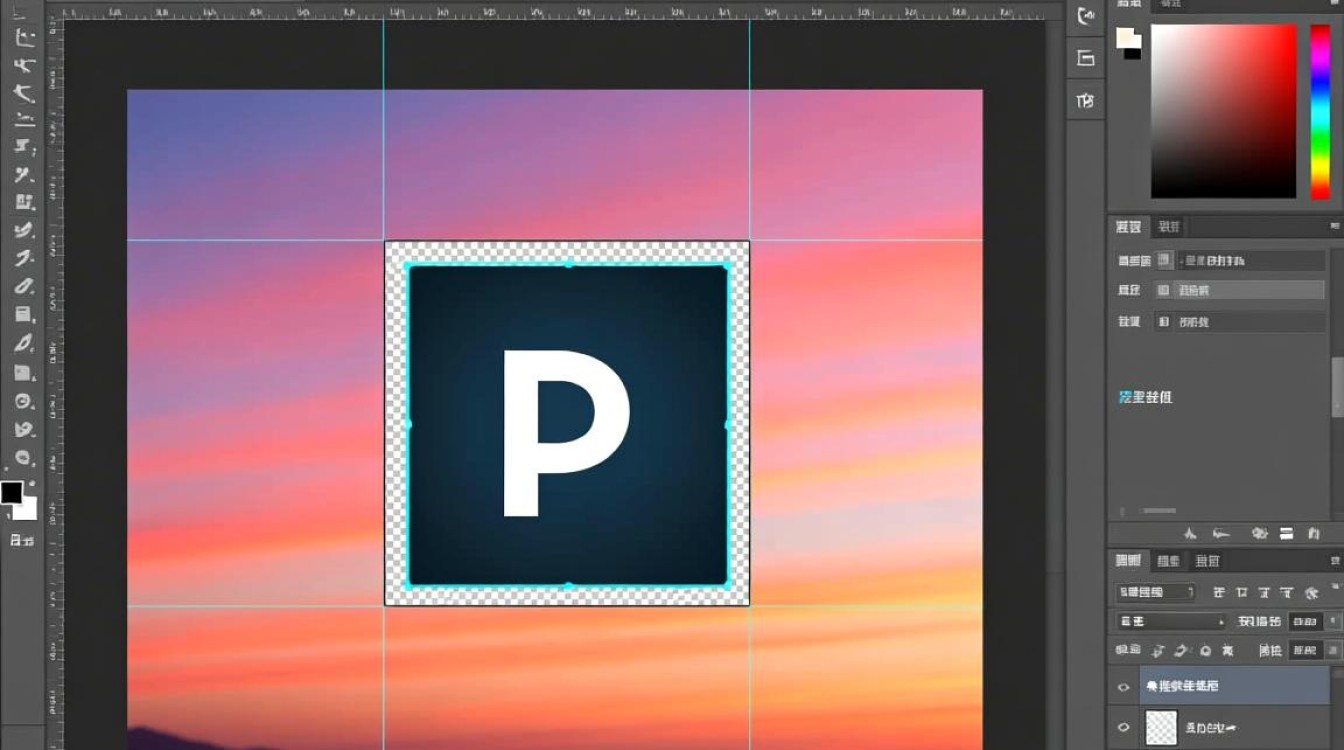The width and height of the screenshot is (1344, 750).
Task: Click the highlighted field in the second properties row
Action: pyautogui.click(x=1250, y=290)
